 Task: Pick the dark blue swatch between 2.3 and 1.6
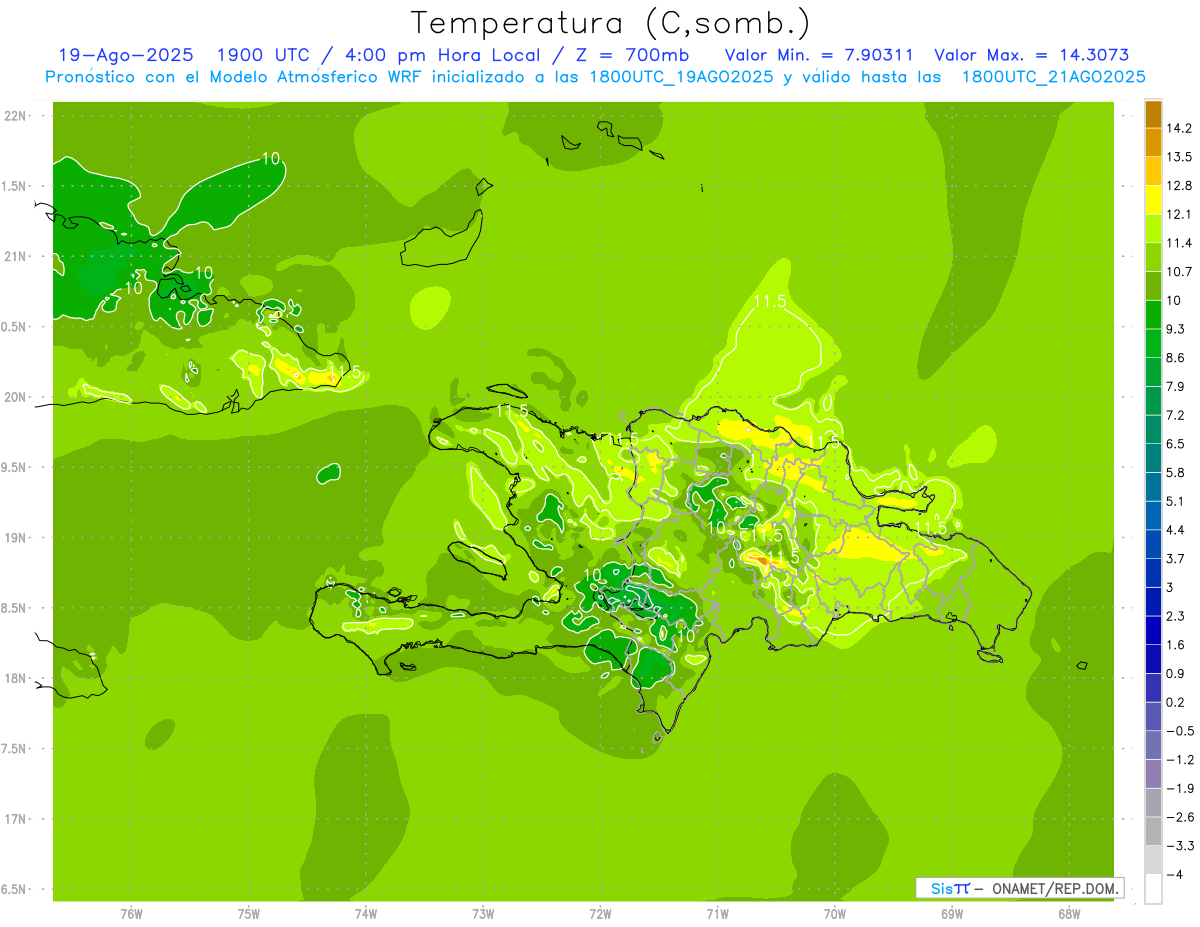coord(1153,630)
